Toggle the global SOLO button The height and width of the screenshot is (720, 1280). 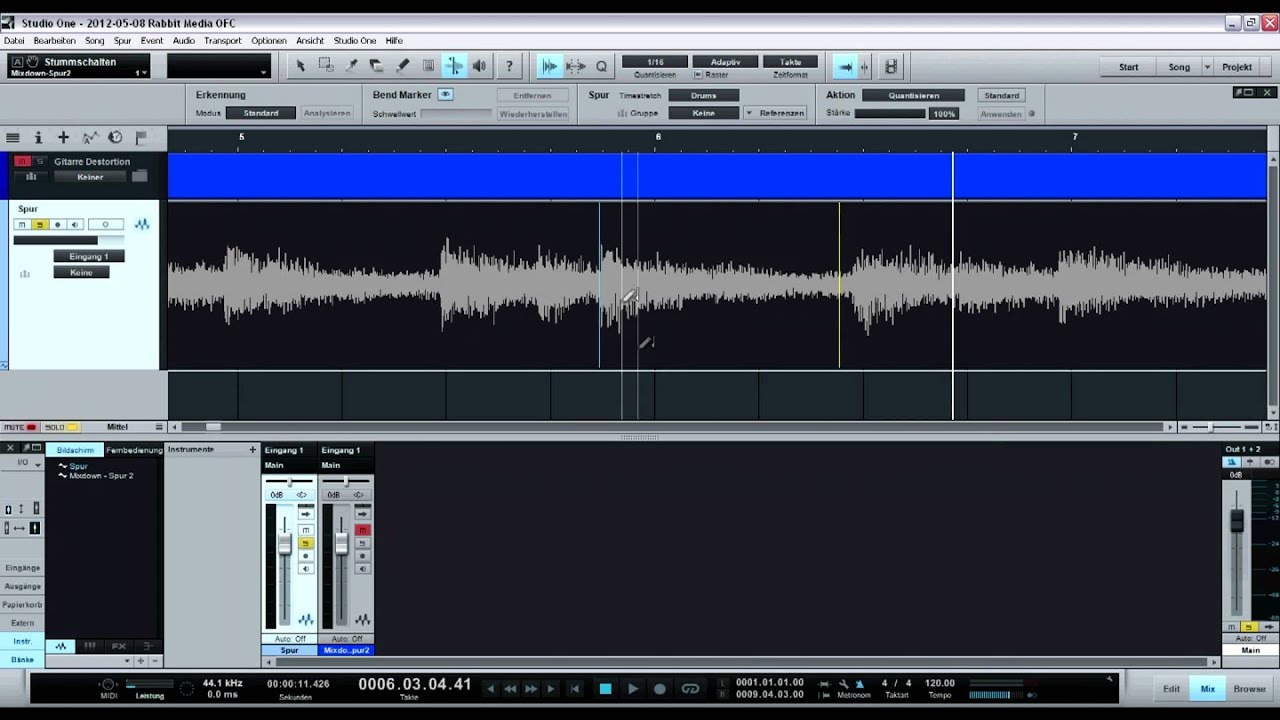tap(59, 427)
